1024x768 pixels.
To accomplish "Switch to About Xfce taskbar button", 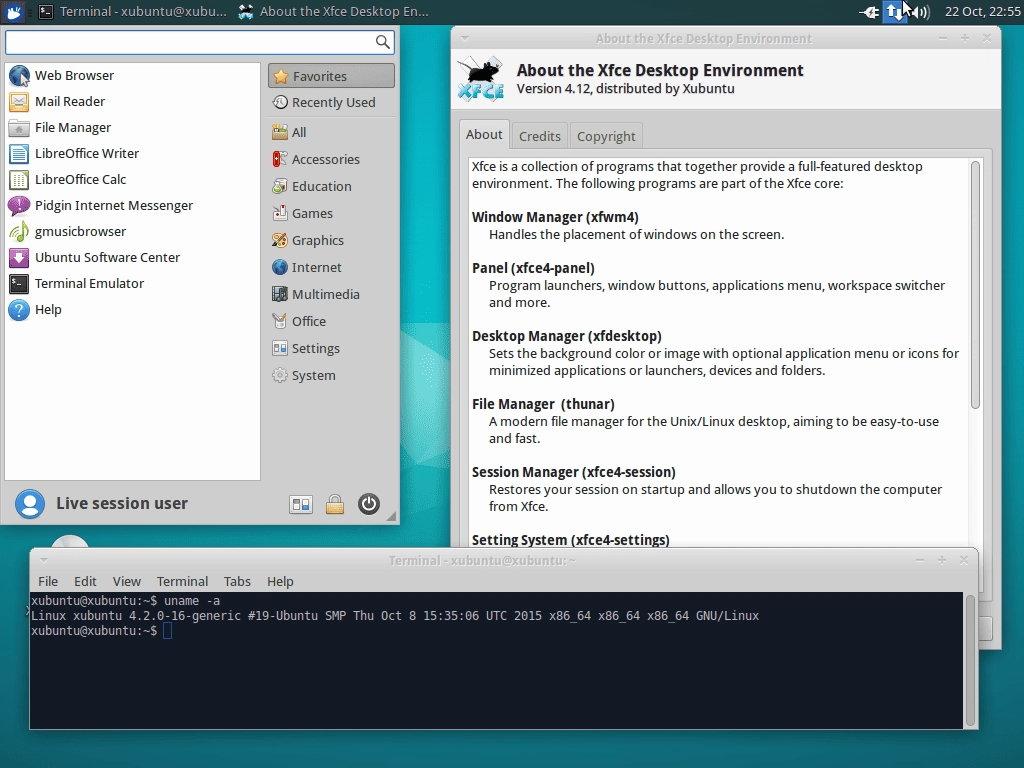I will 333,12.
